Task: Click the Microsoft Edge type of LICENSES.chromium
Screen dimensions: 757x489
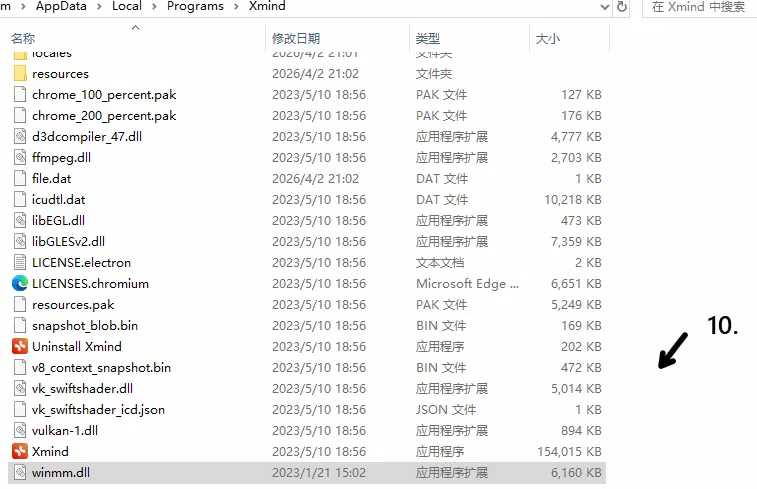Action: (467, 284)
